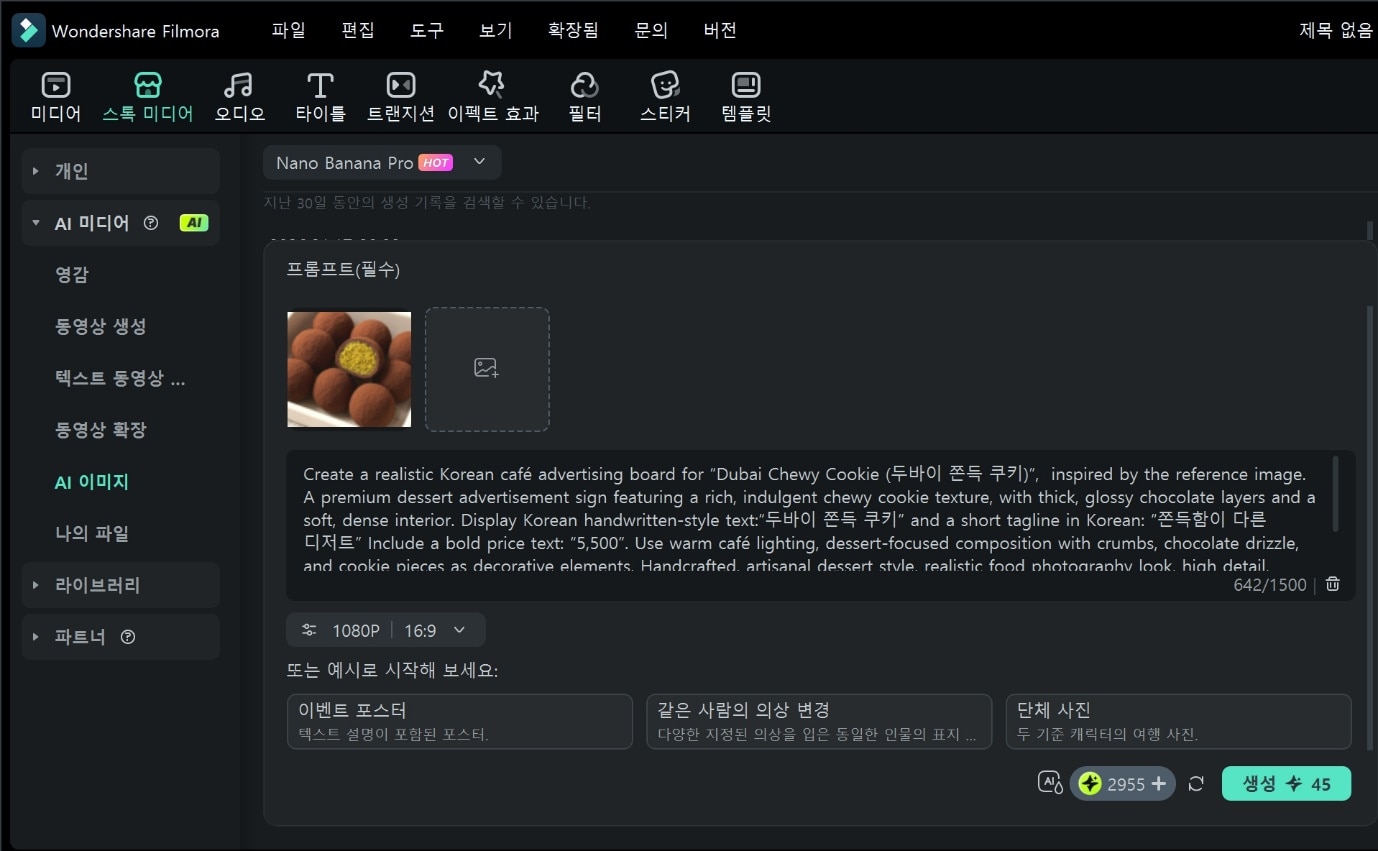
Task: Select the 오디오 (Audio) icon in toolbar
Action: tap(239, 96)
